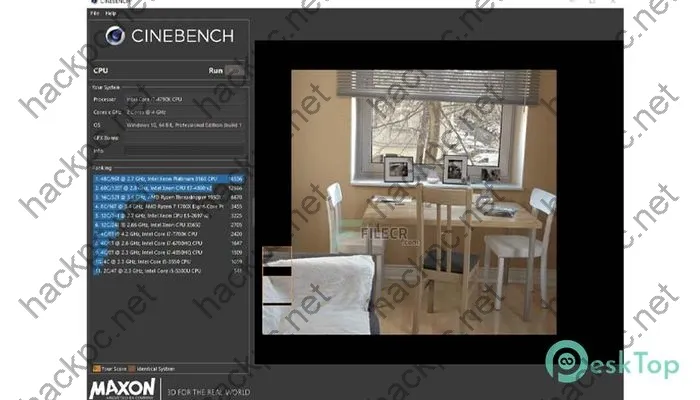Select the Intel Core i7-4850HQ ranking row
Screen dimensions: 700x400
[x=169, y=252]
